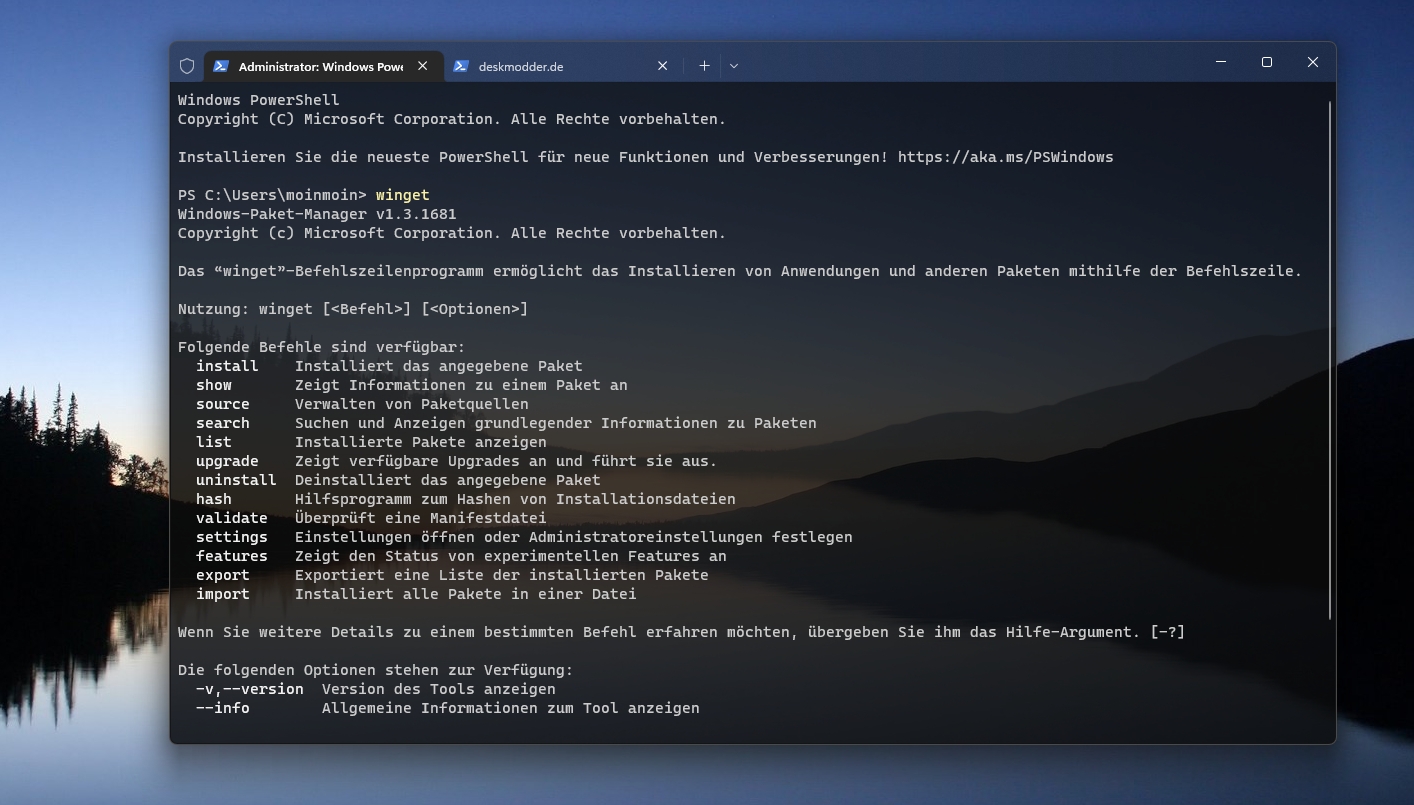Close the deskmodder.de tab
Screen dimensions: 1414x805
tap(662, 66)
